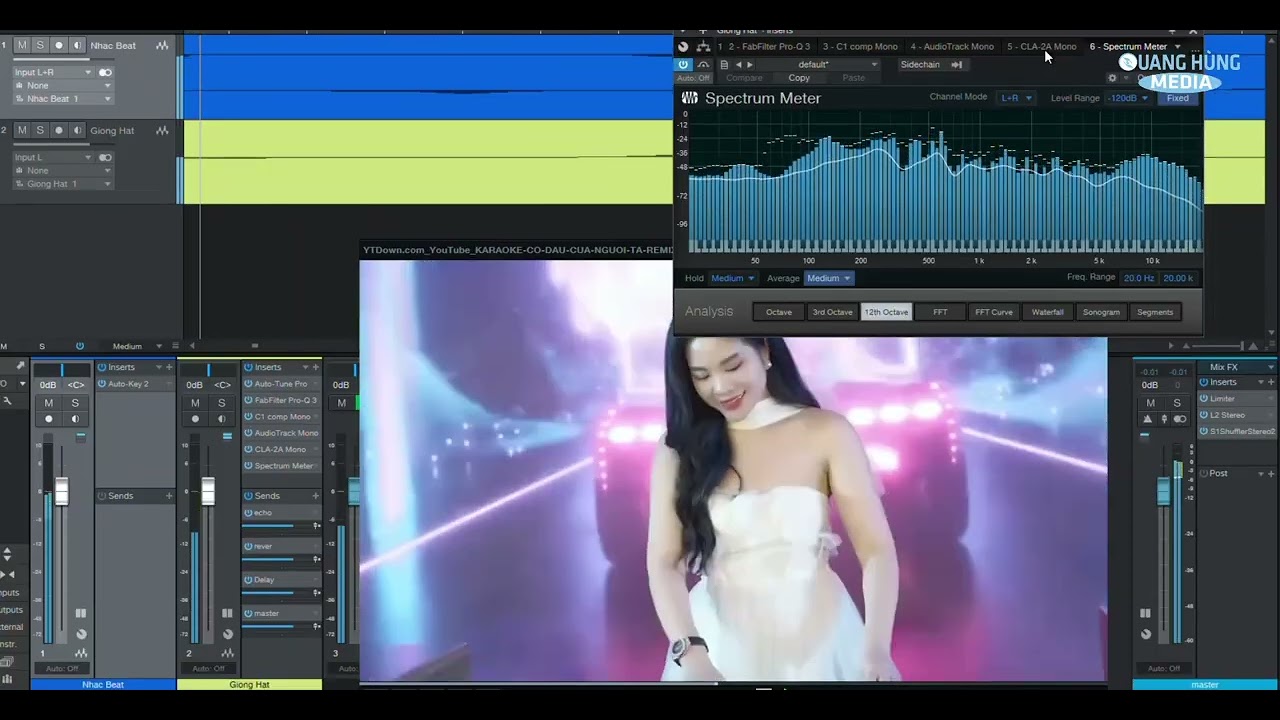Image resolution: width=1280 pixels, height=720 pixels.
Task: Bypass the Auto-Tune Pro insert
Action: tap(249, 384)
